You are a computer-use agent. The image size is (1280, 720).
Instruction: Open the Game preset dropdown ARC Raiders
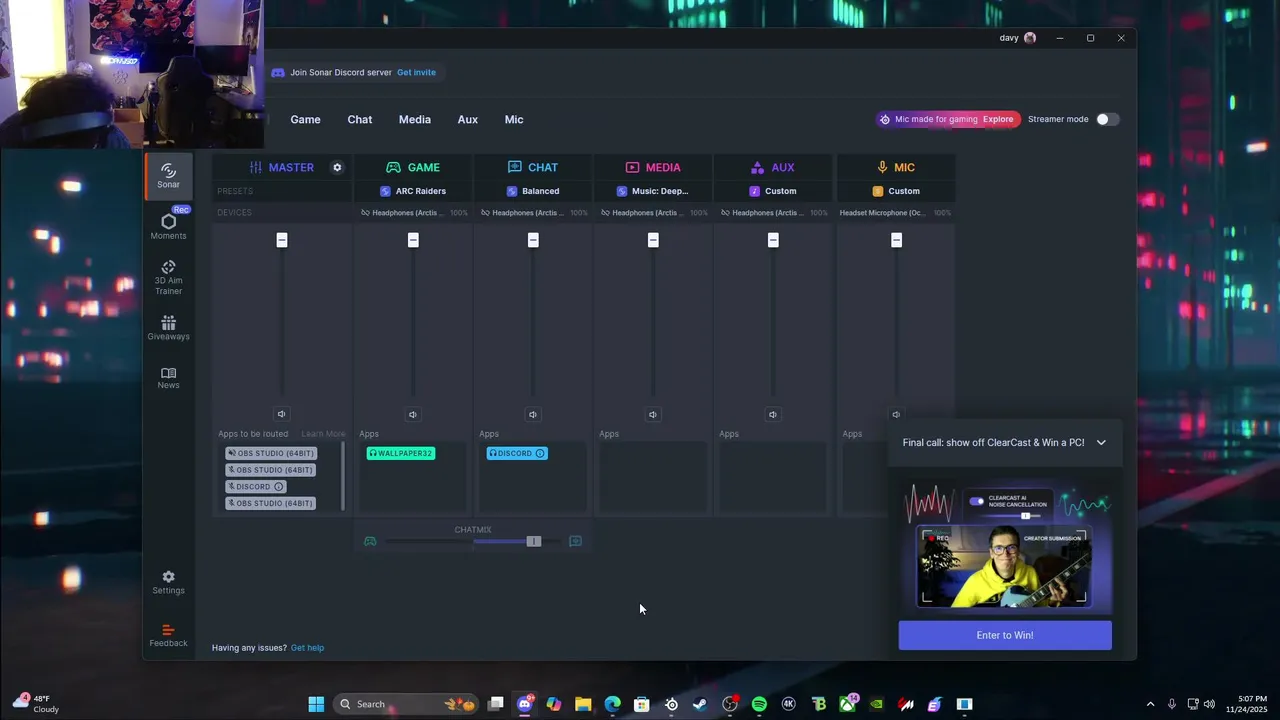413,191
